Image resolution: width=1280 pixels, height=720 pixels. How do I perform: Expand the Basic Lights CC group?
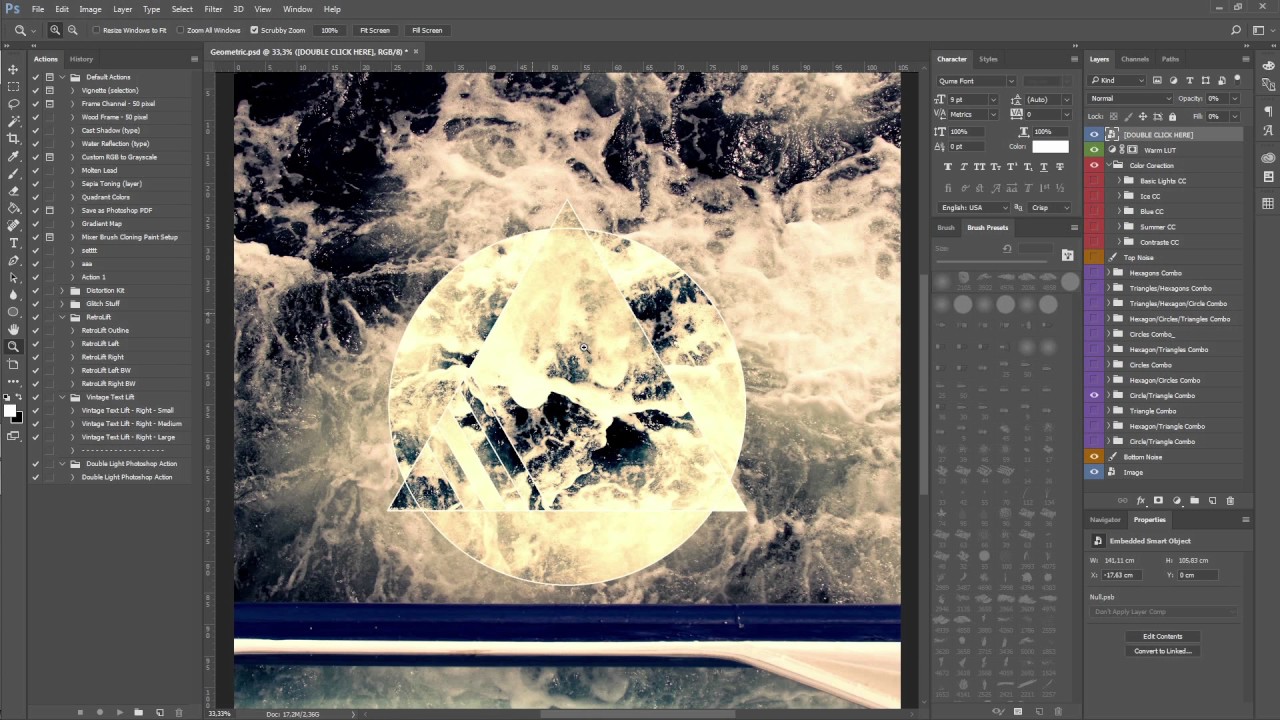pos(1119,181)
